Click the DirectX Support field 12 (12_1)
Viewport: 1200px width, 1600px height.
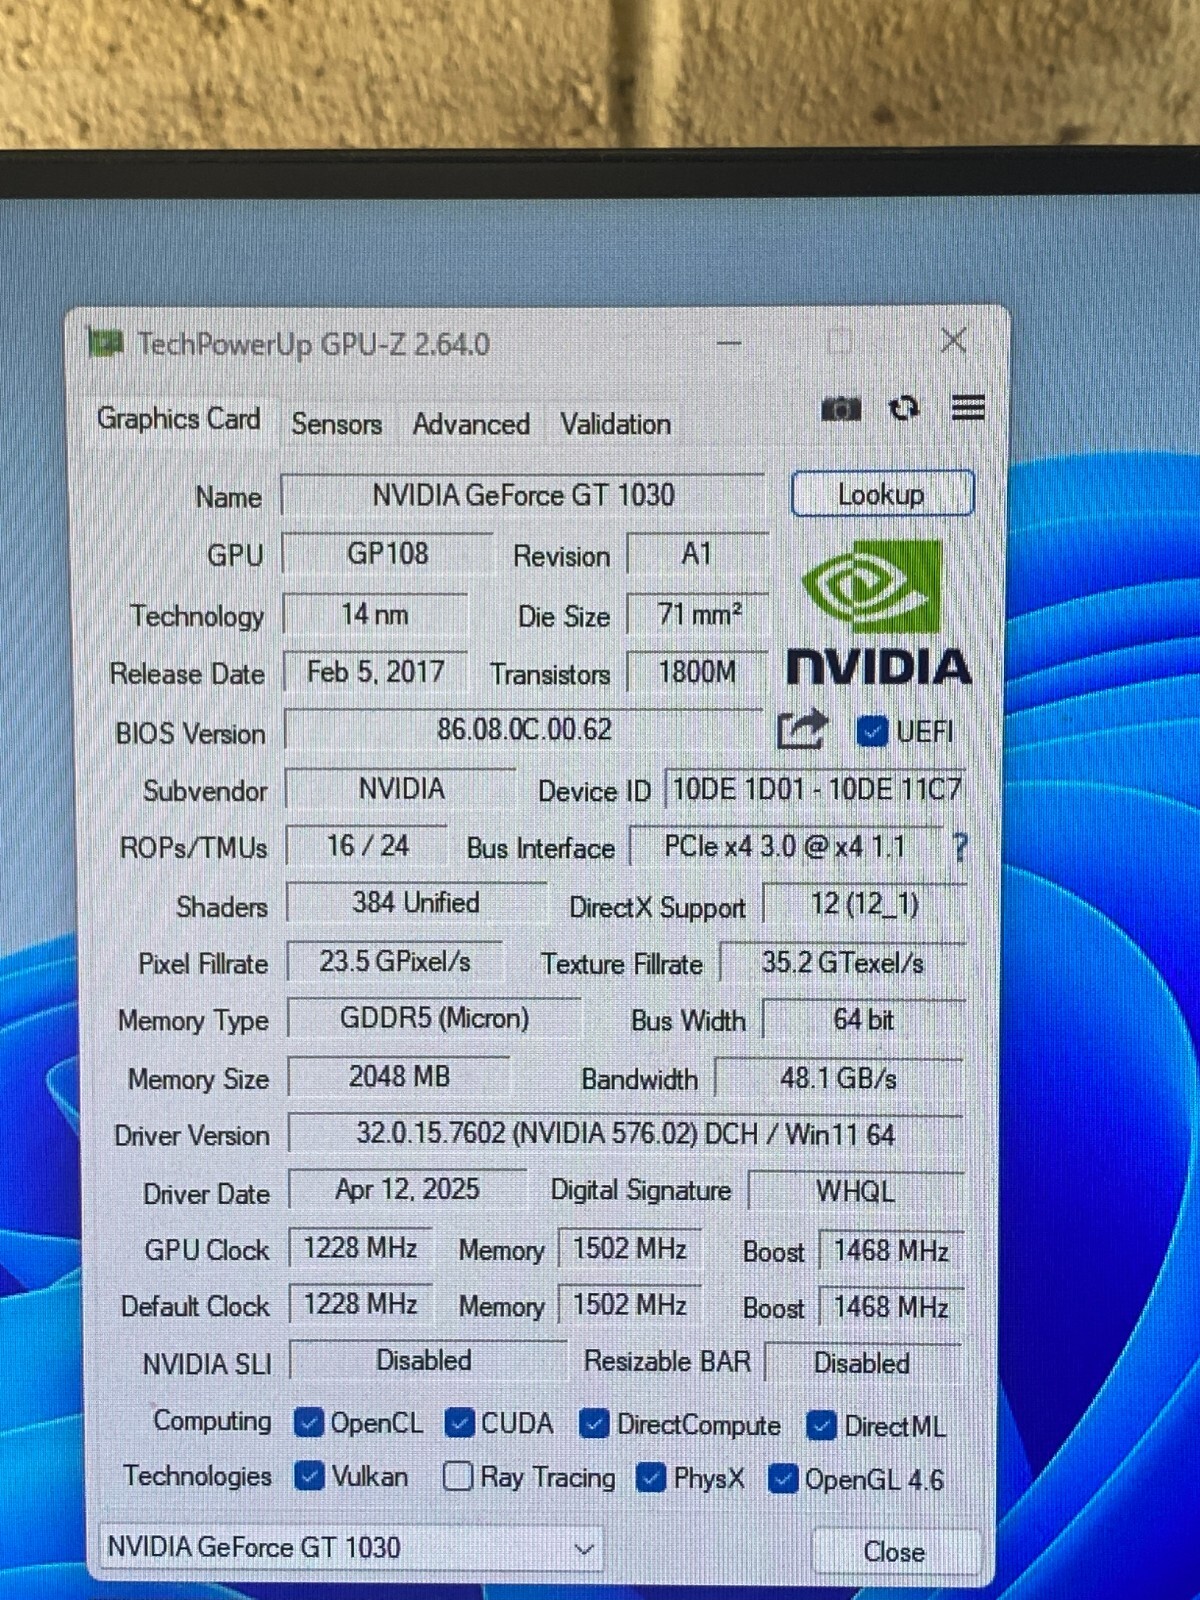point(864,905)
